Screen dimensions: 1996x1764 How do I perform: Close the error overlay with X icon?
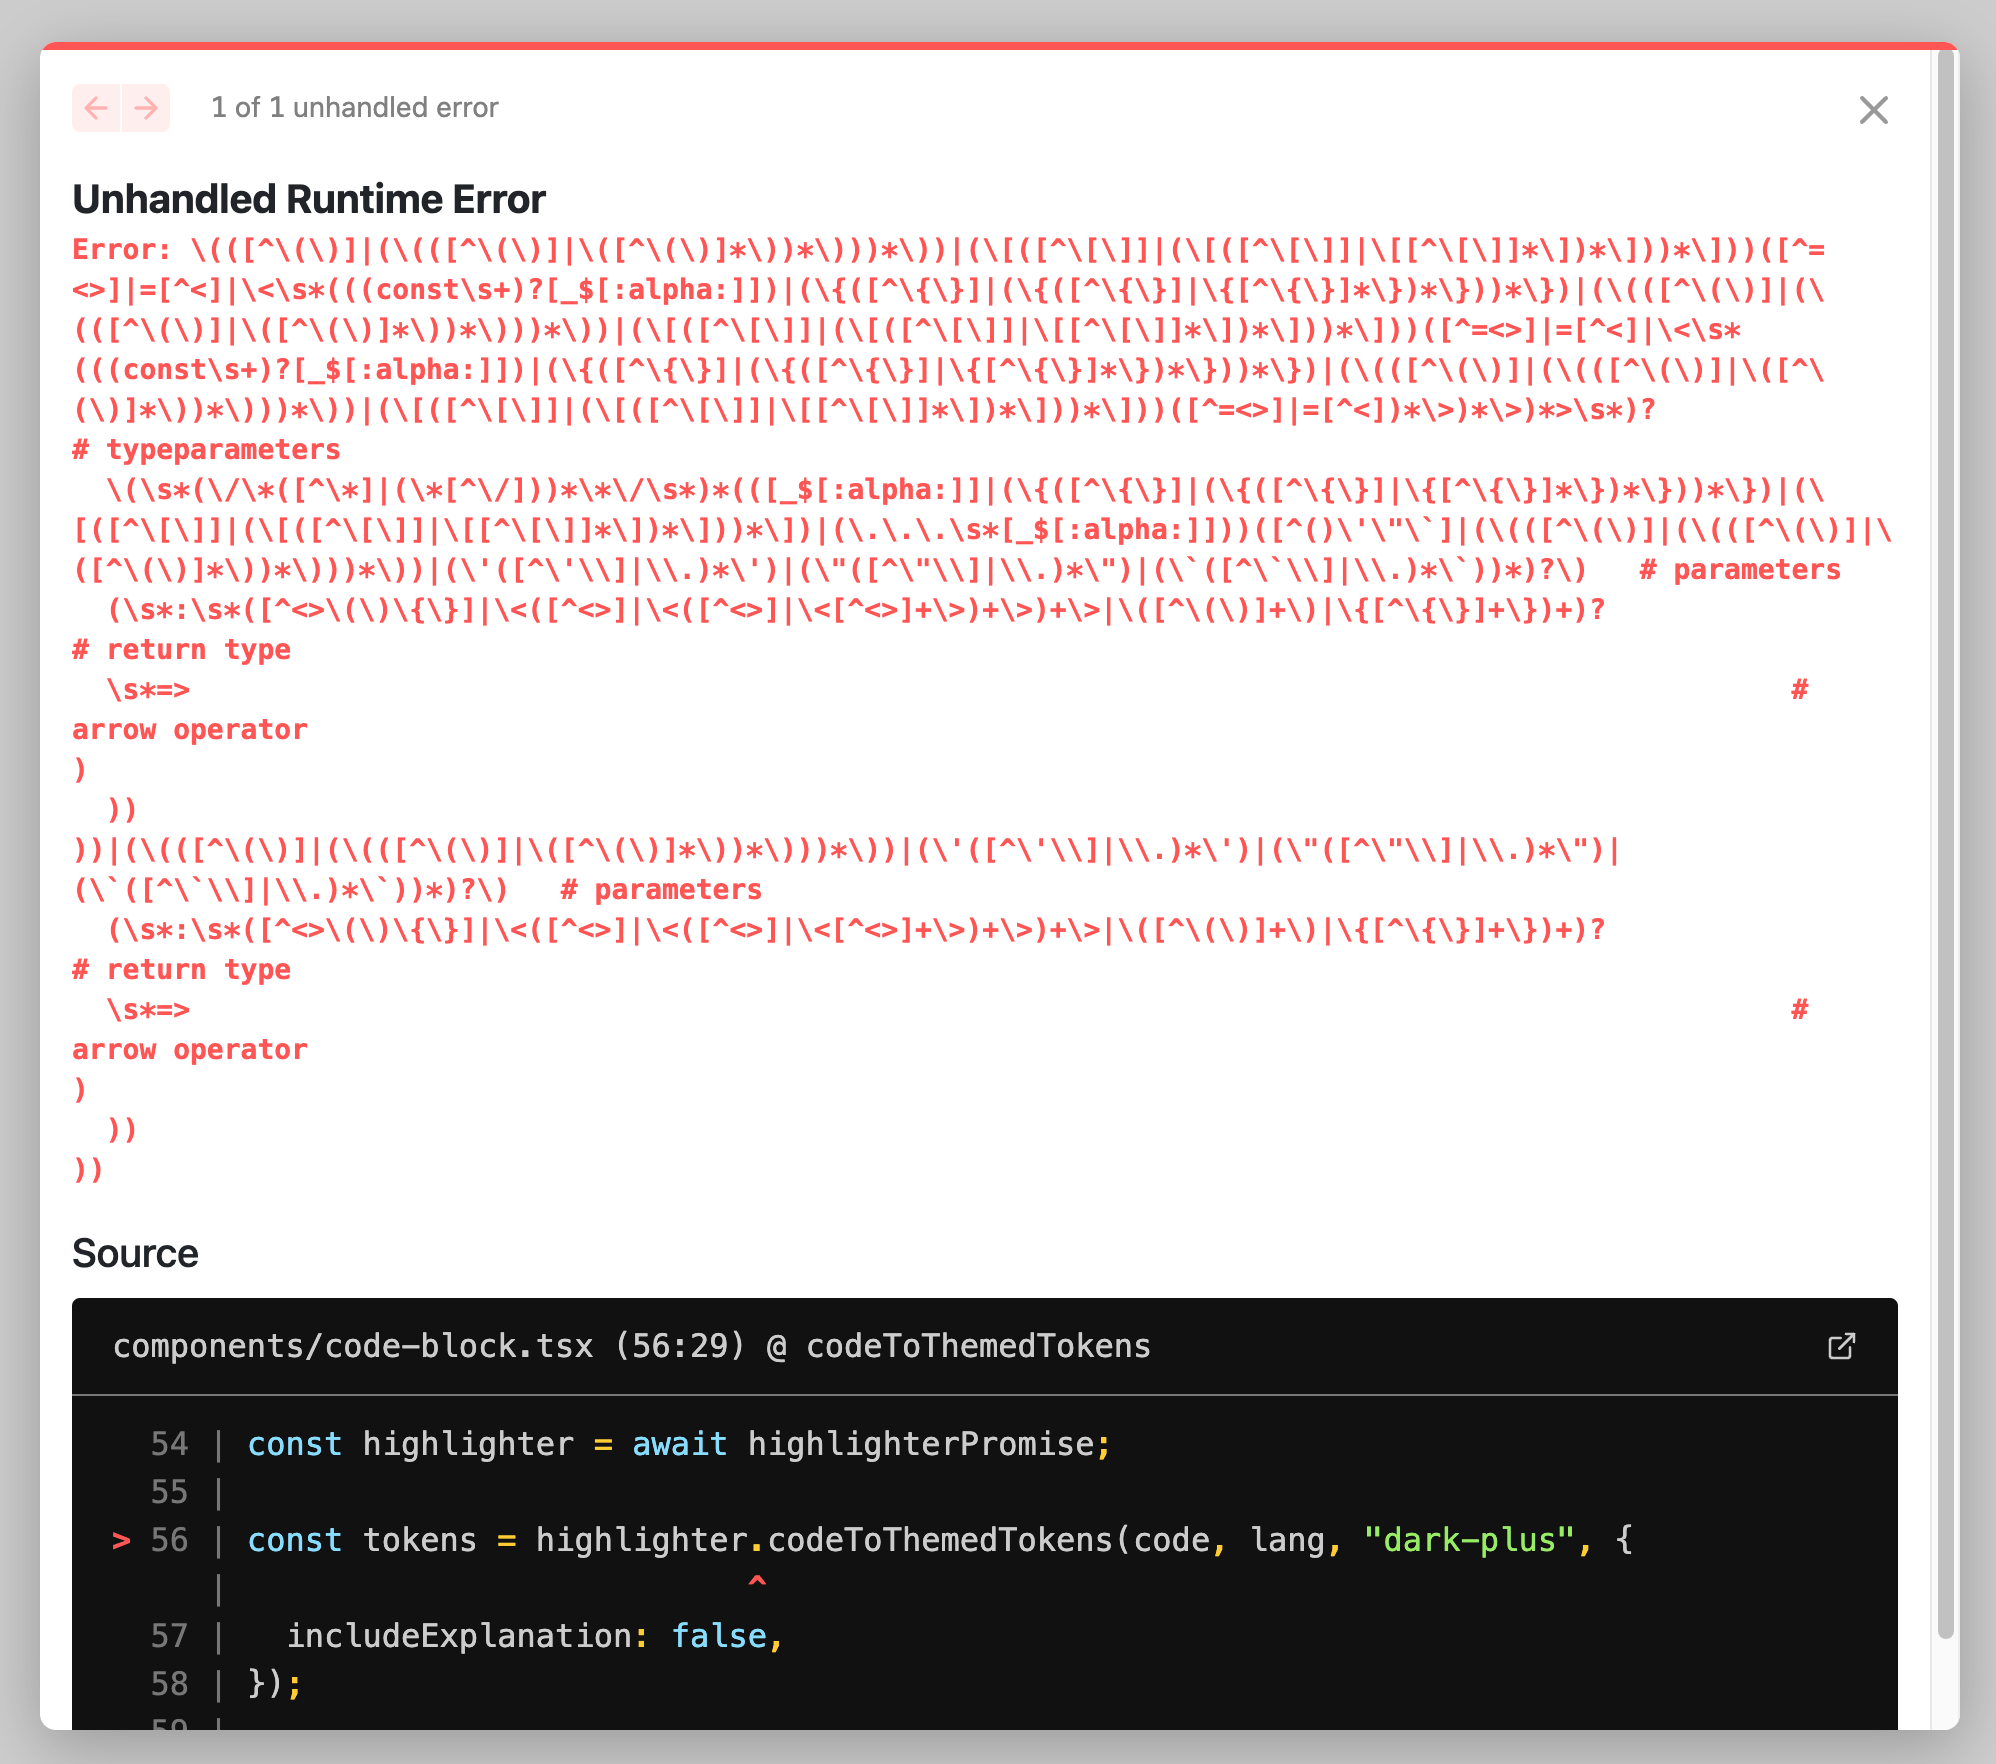tap(1873, 110)
